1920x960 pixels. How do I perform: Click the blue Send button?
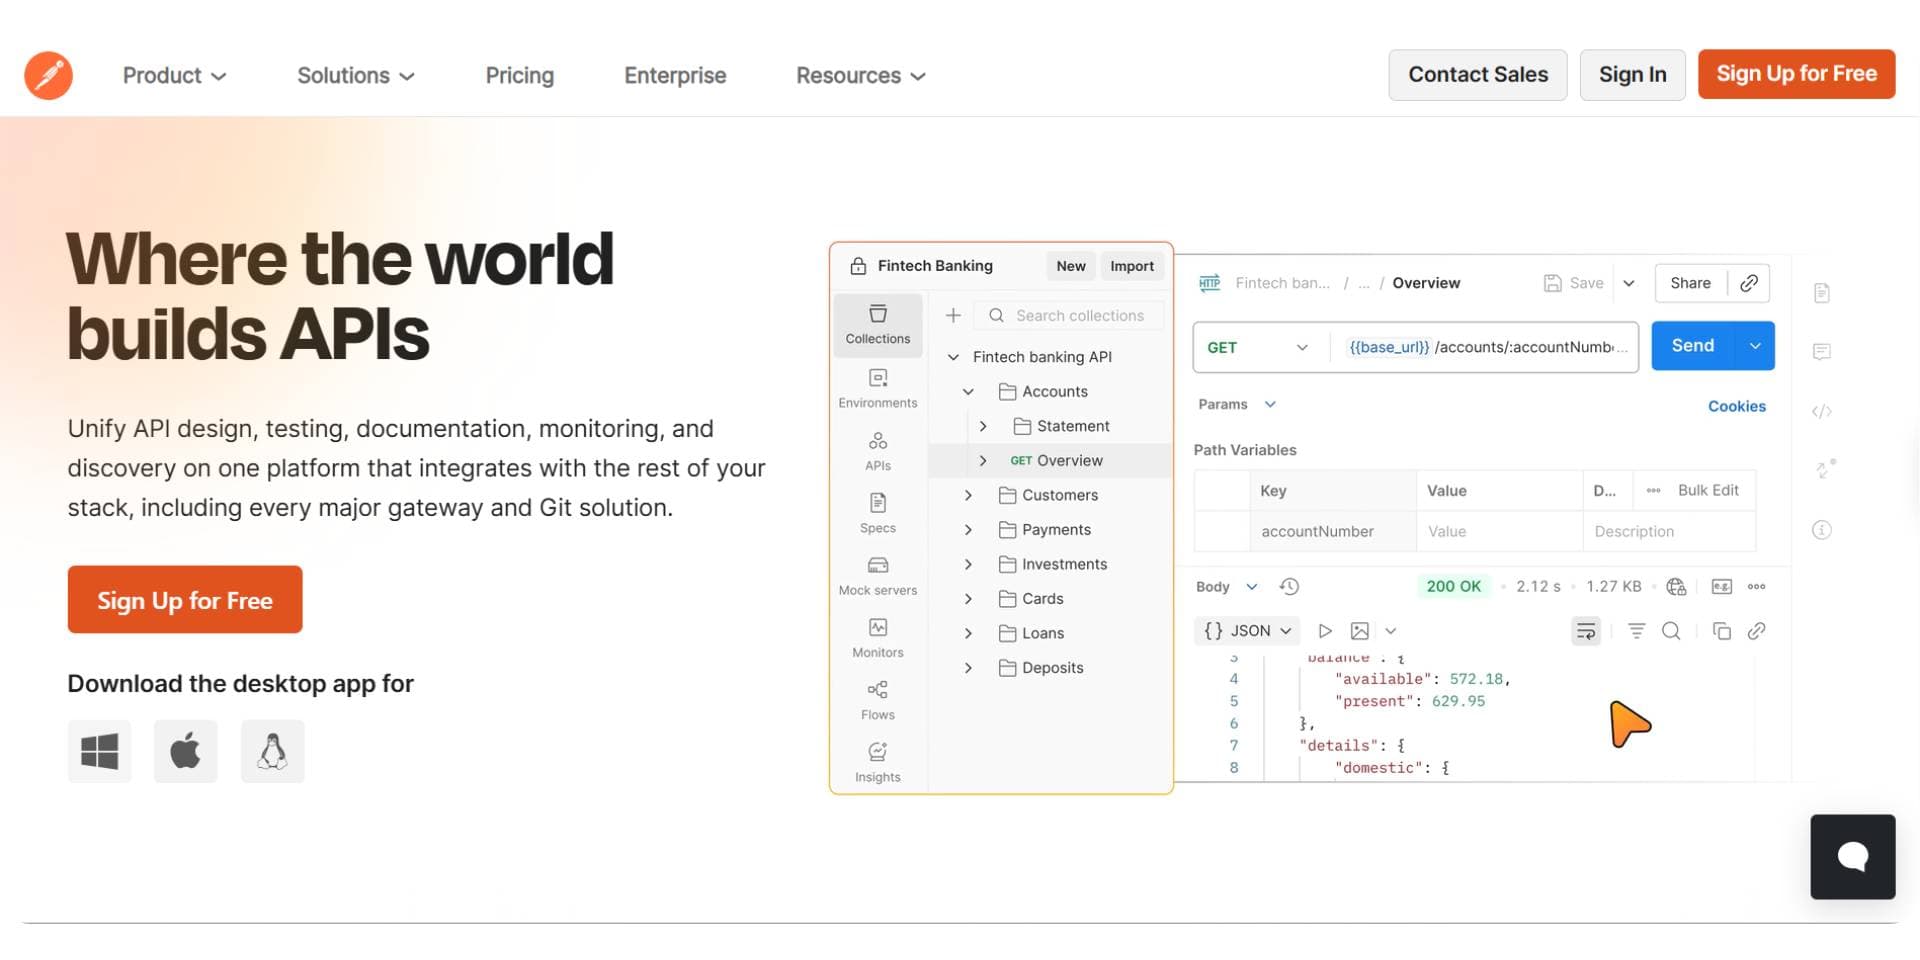[x=1692, y=346]
